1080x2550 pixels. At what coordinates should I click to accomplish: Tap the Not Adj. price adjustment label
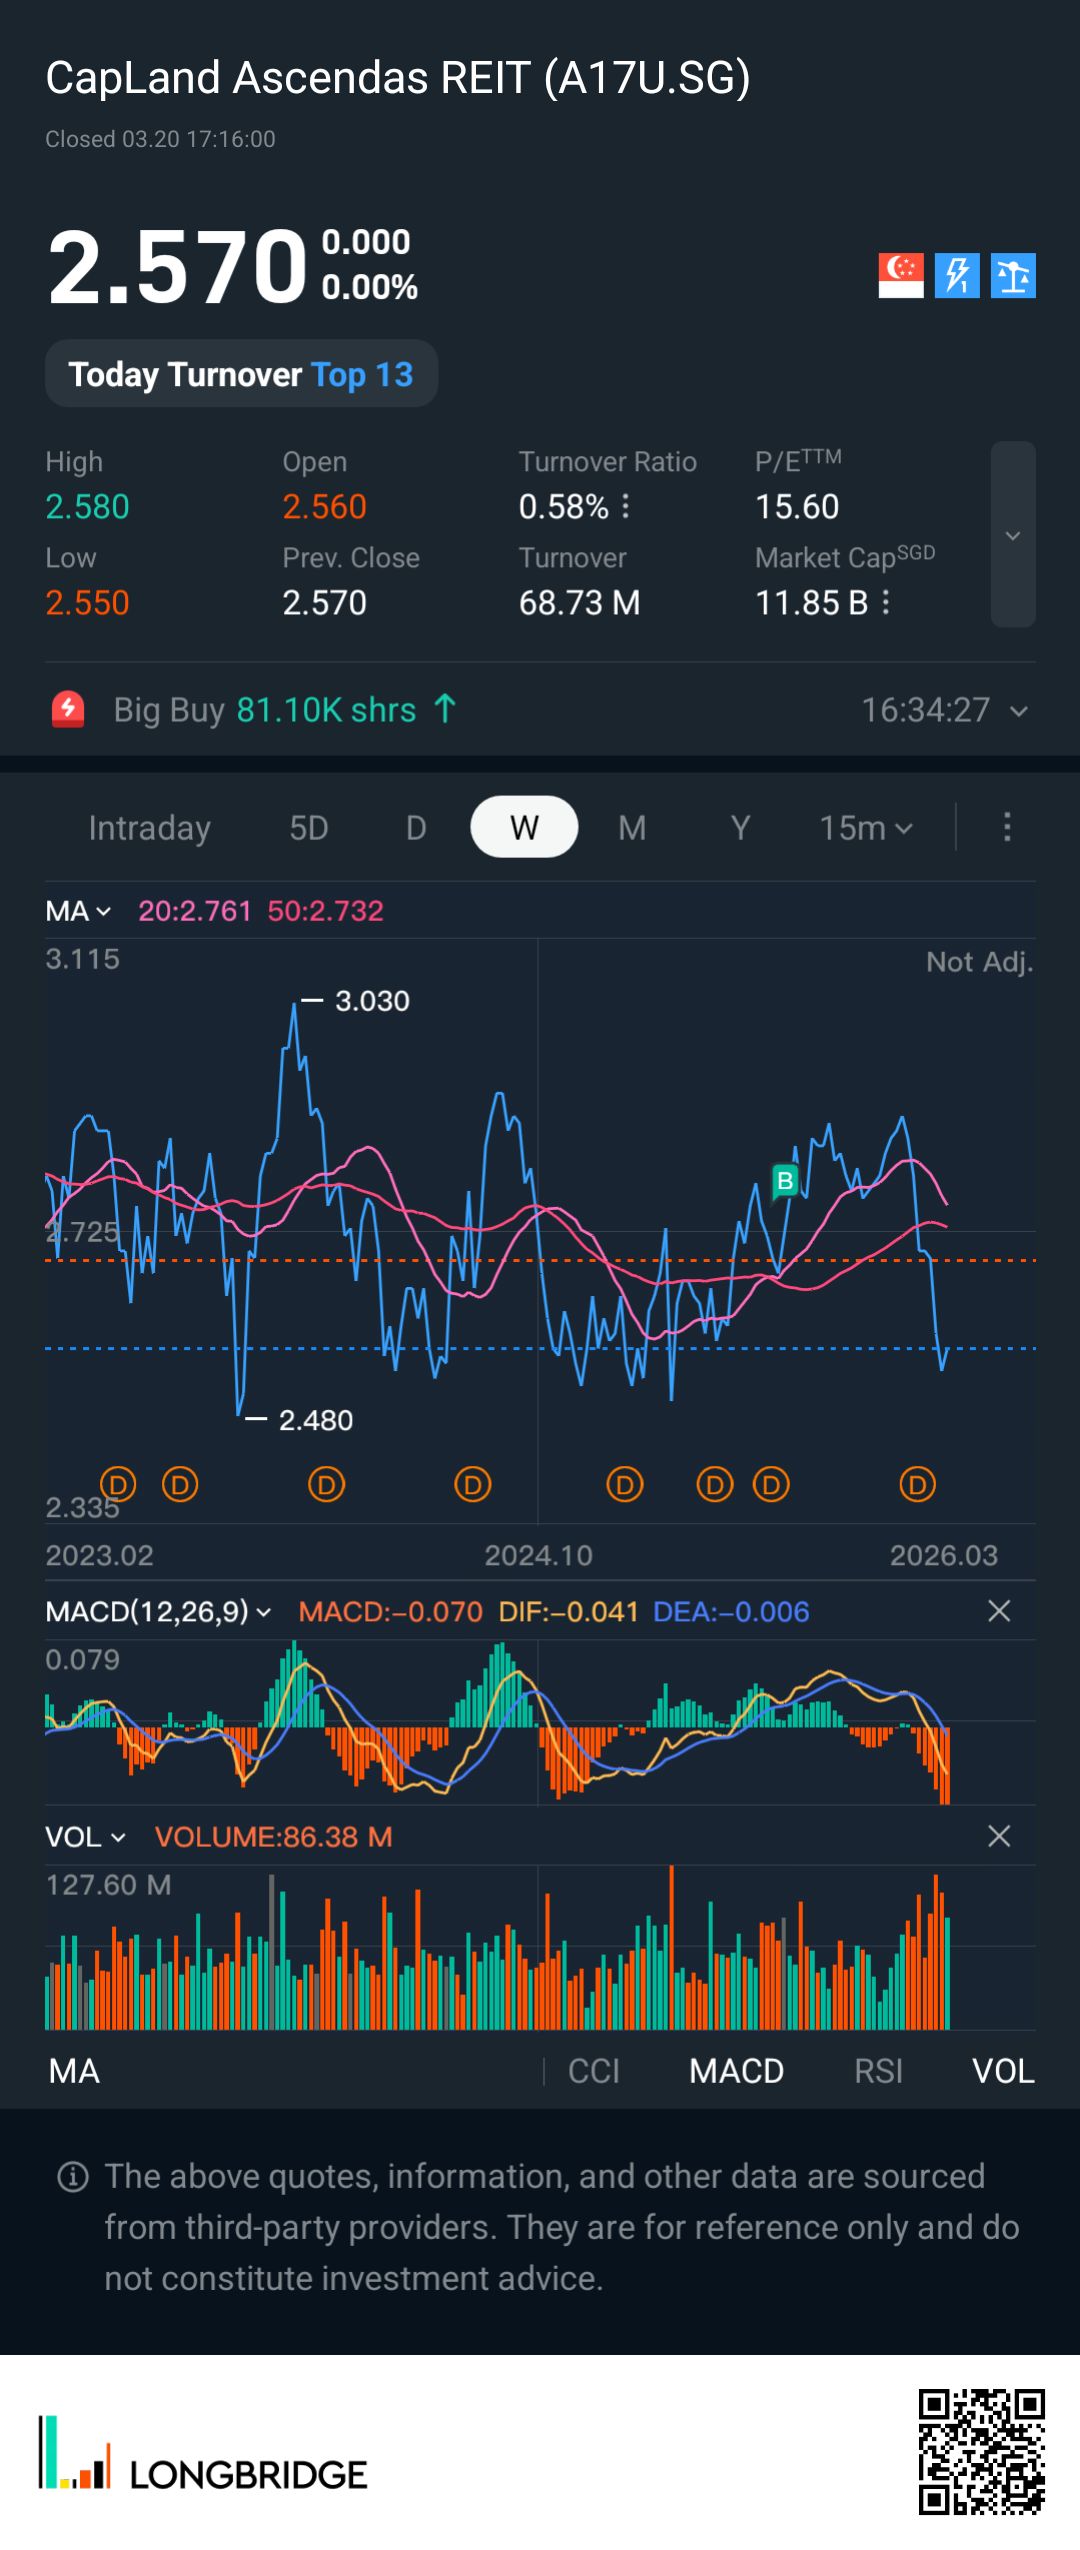[978, 962]
